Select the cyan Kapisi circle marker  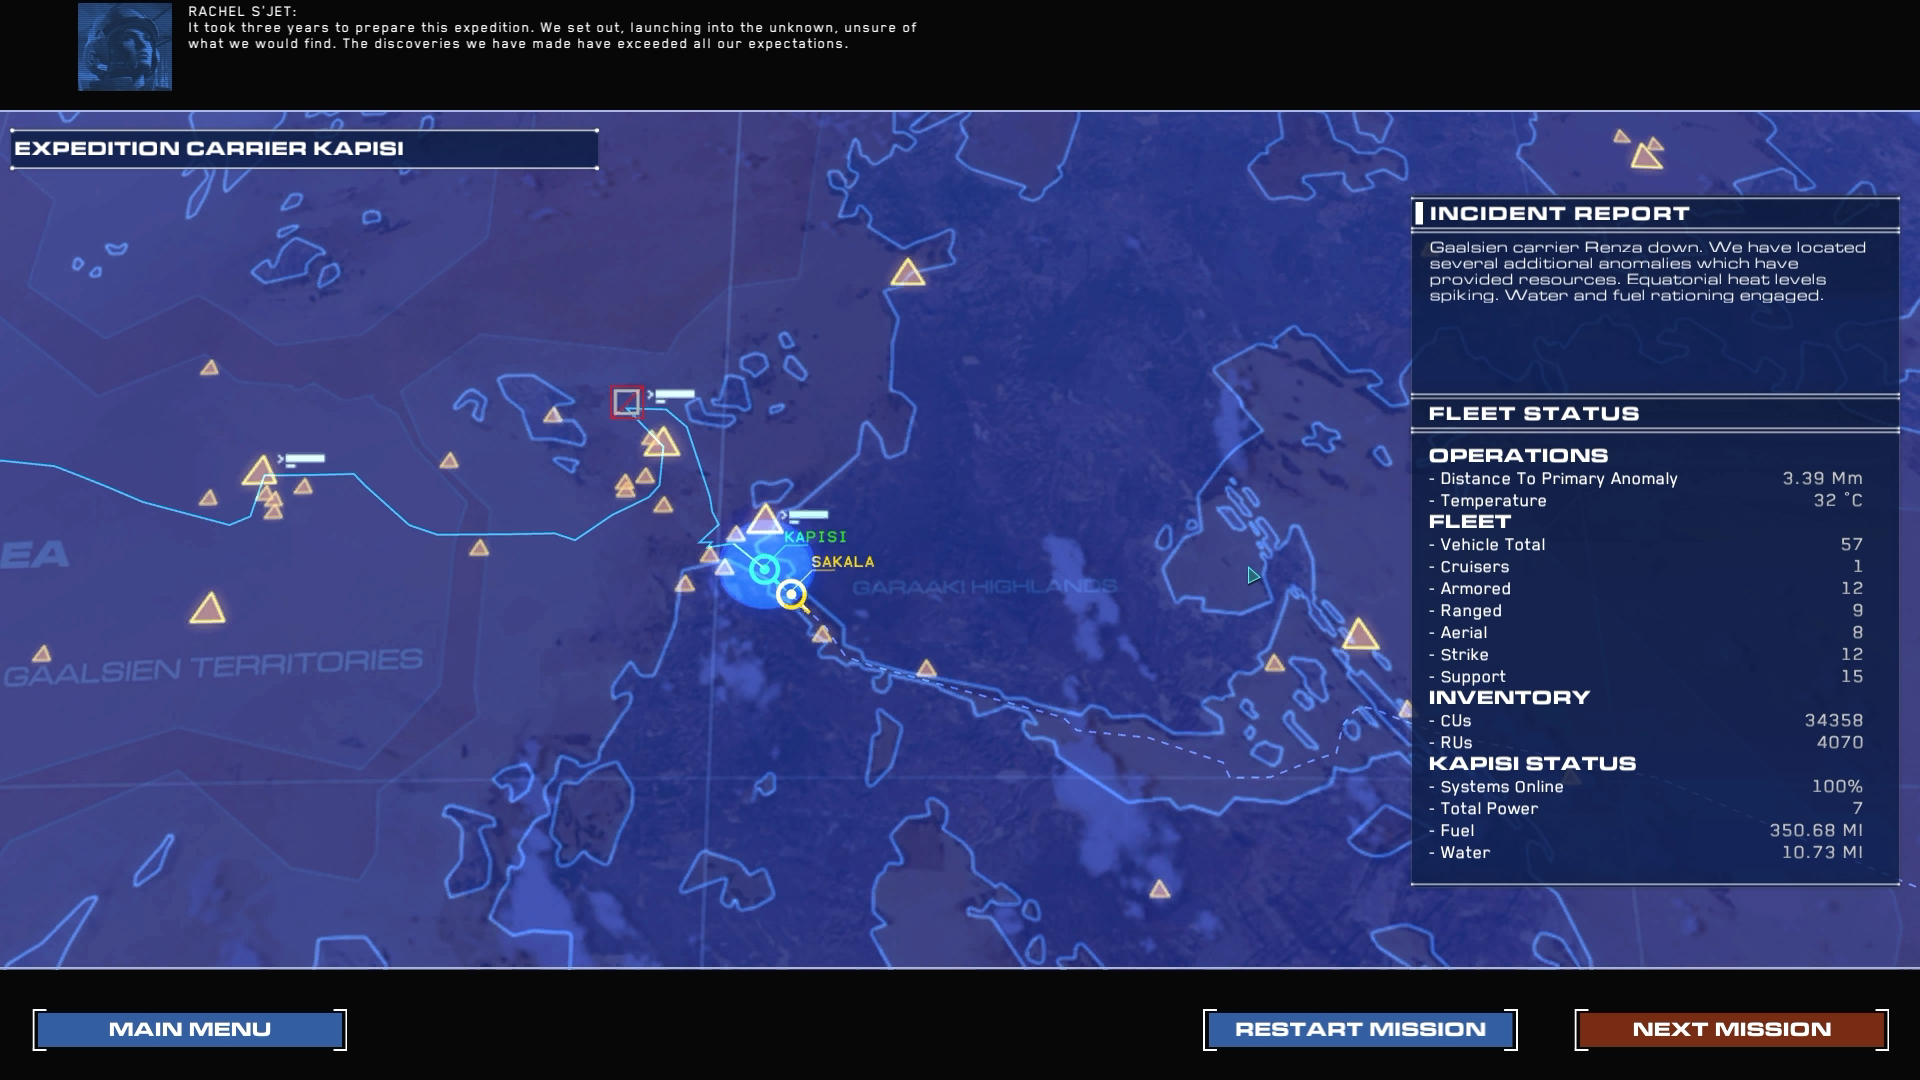[x=764, y=569]
